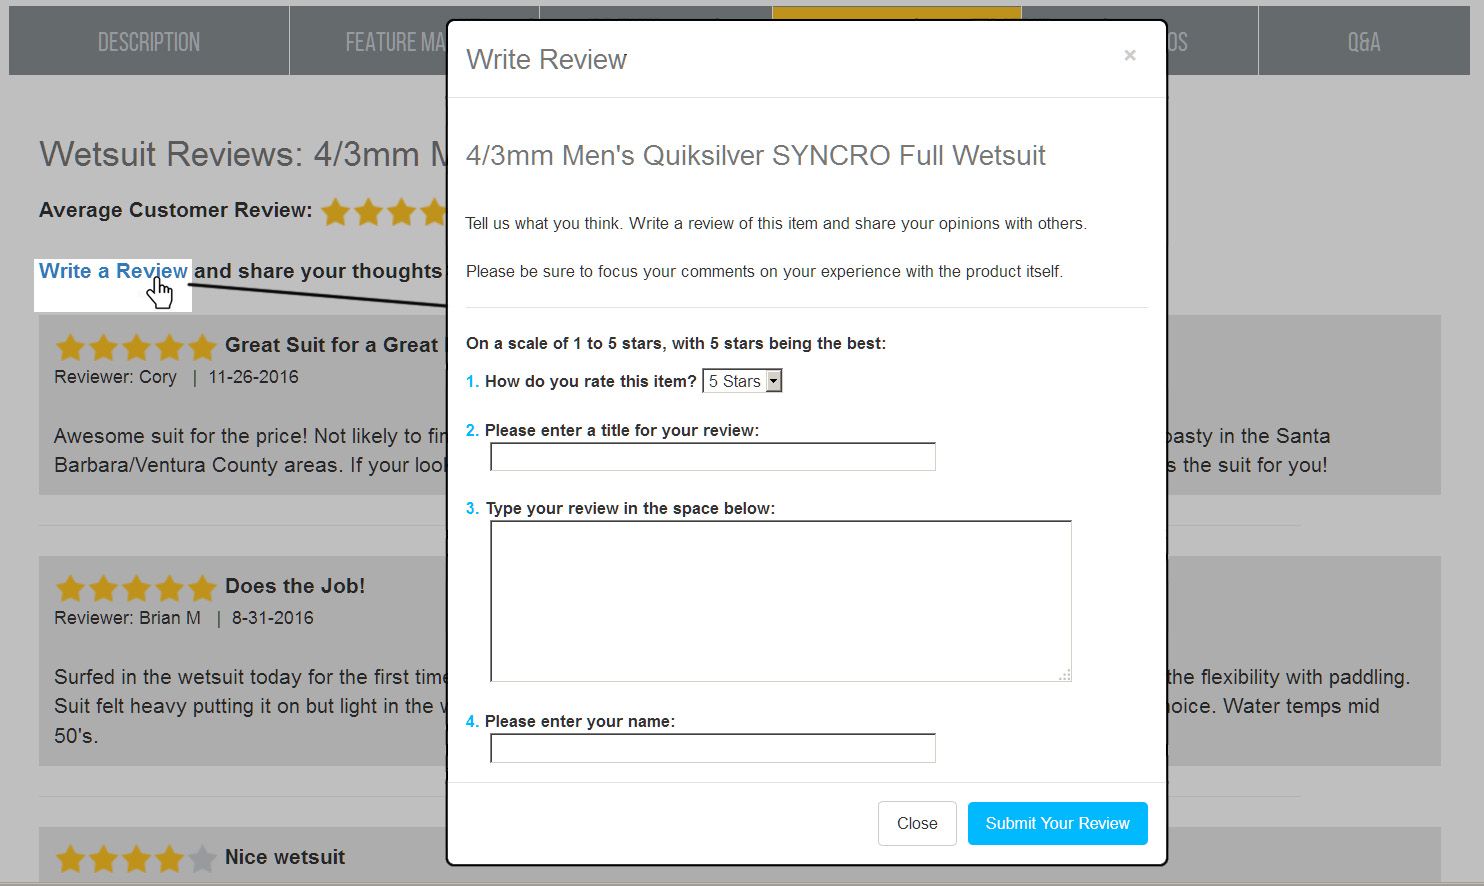The width and height of the screenshot is (1484, 886).
Task: Click the first star of Average Customer Review
Action: pos(336,212)
